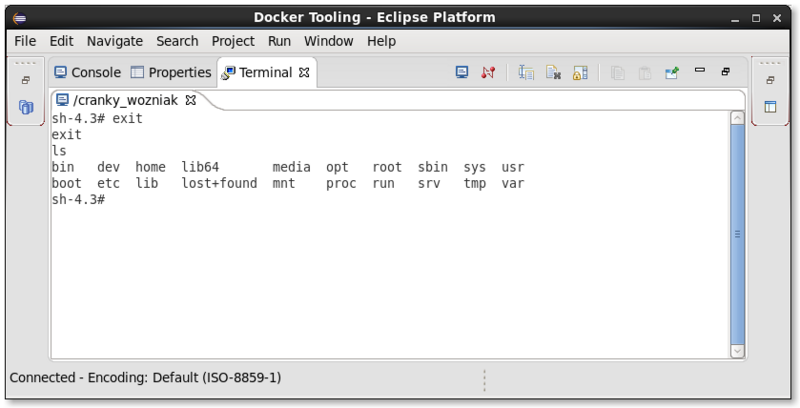Close the Terminal view tab
The height and width of the screenshot is (408, 800).
304,72
